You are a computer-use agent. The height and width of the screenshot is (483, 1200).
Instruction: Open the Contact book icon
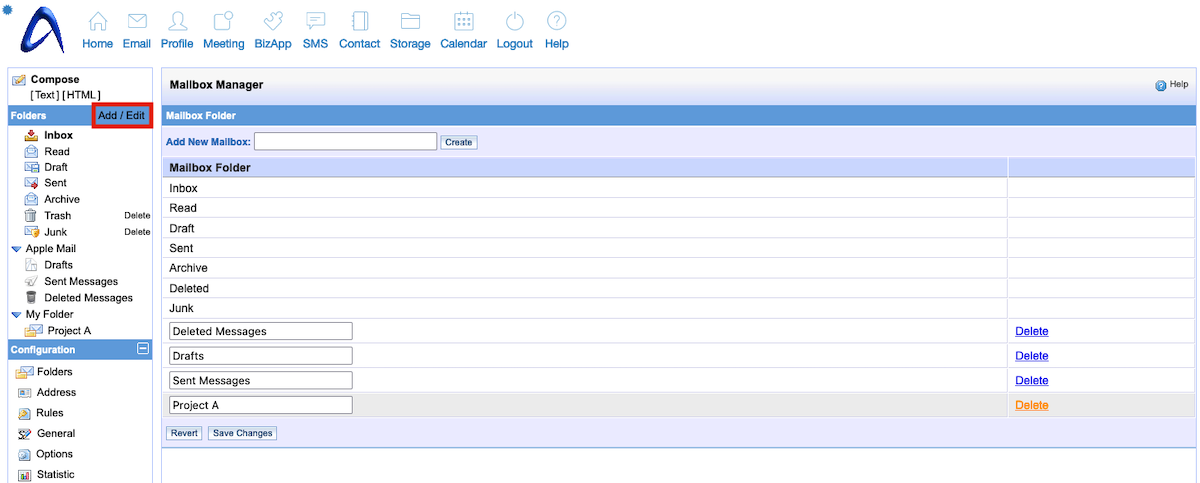click(x=359, y=22)
